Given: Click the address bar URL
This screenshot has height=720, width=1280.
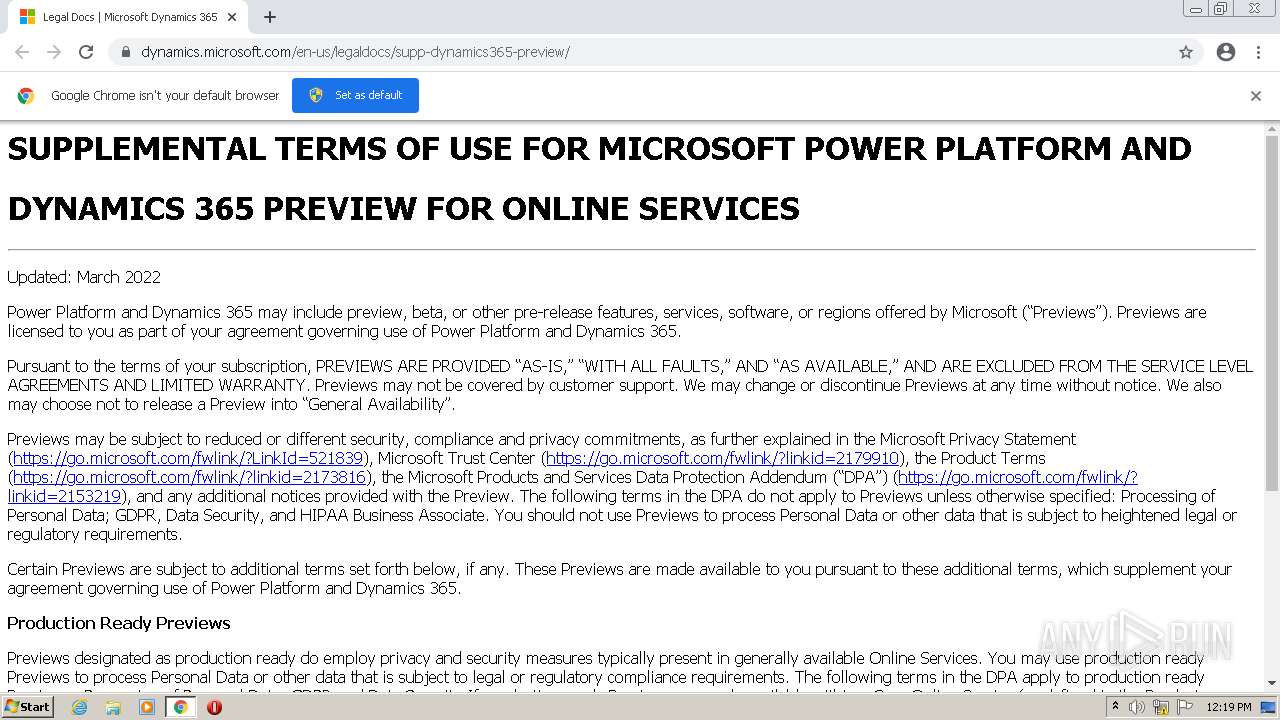Looking at the screenshot, I should click(x=355, y=52).
